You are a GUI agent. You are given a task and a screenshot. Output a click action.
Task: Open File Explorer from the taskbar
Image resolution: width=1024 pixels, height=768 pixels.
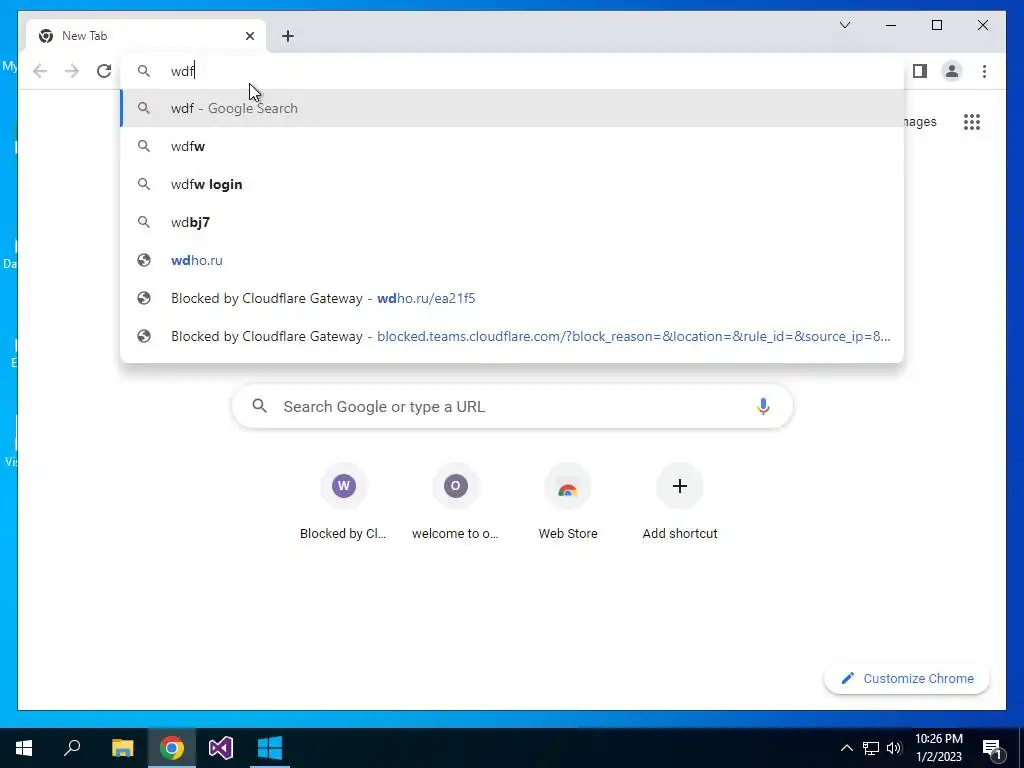point(122,748)
